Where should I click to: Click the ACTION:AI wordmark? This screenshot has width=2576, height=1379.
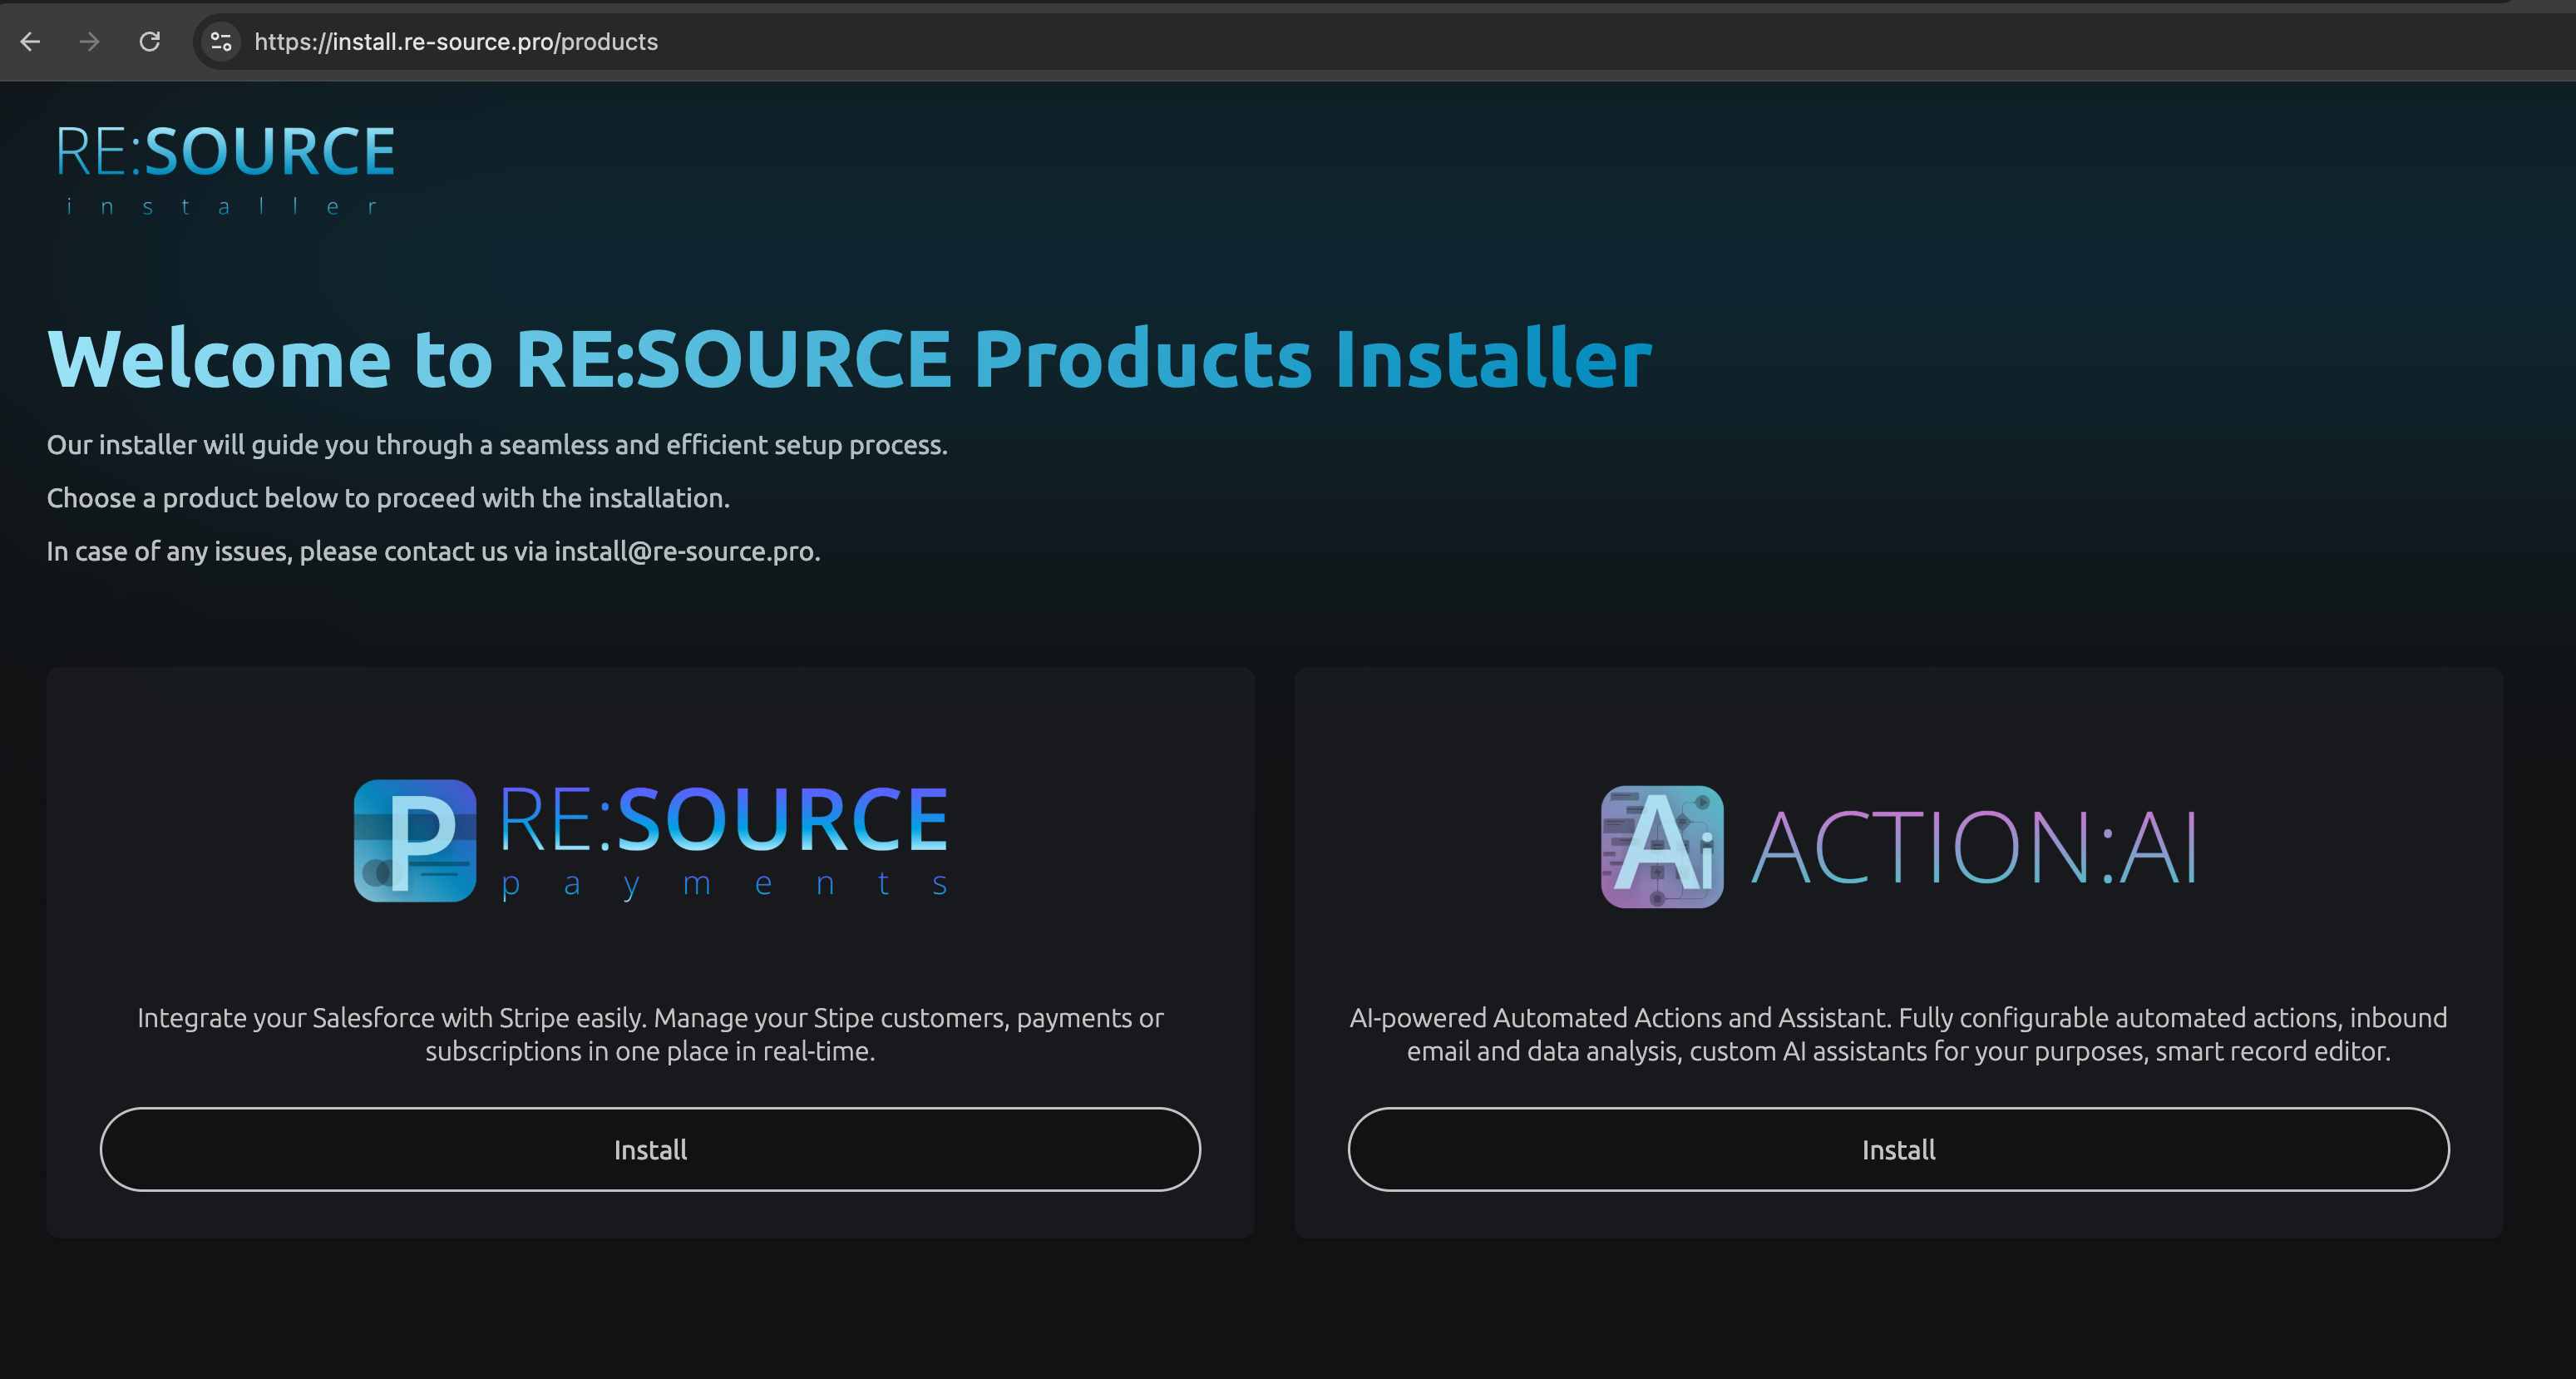[1975, 847]
